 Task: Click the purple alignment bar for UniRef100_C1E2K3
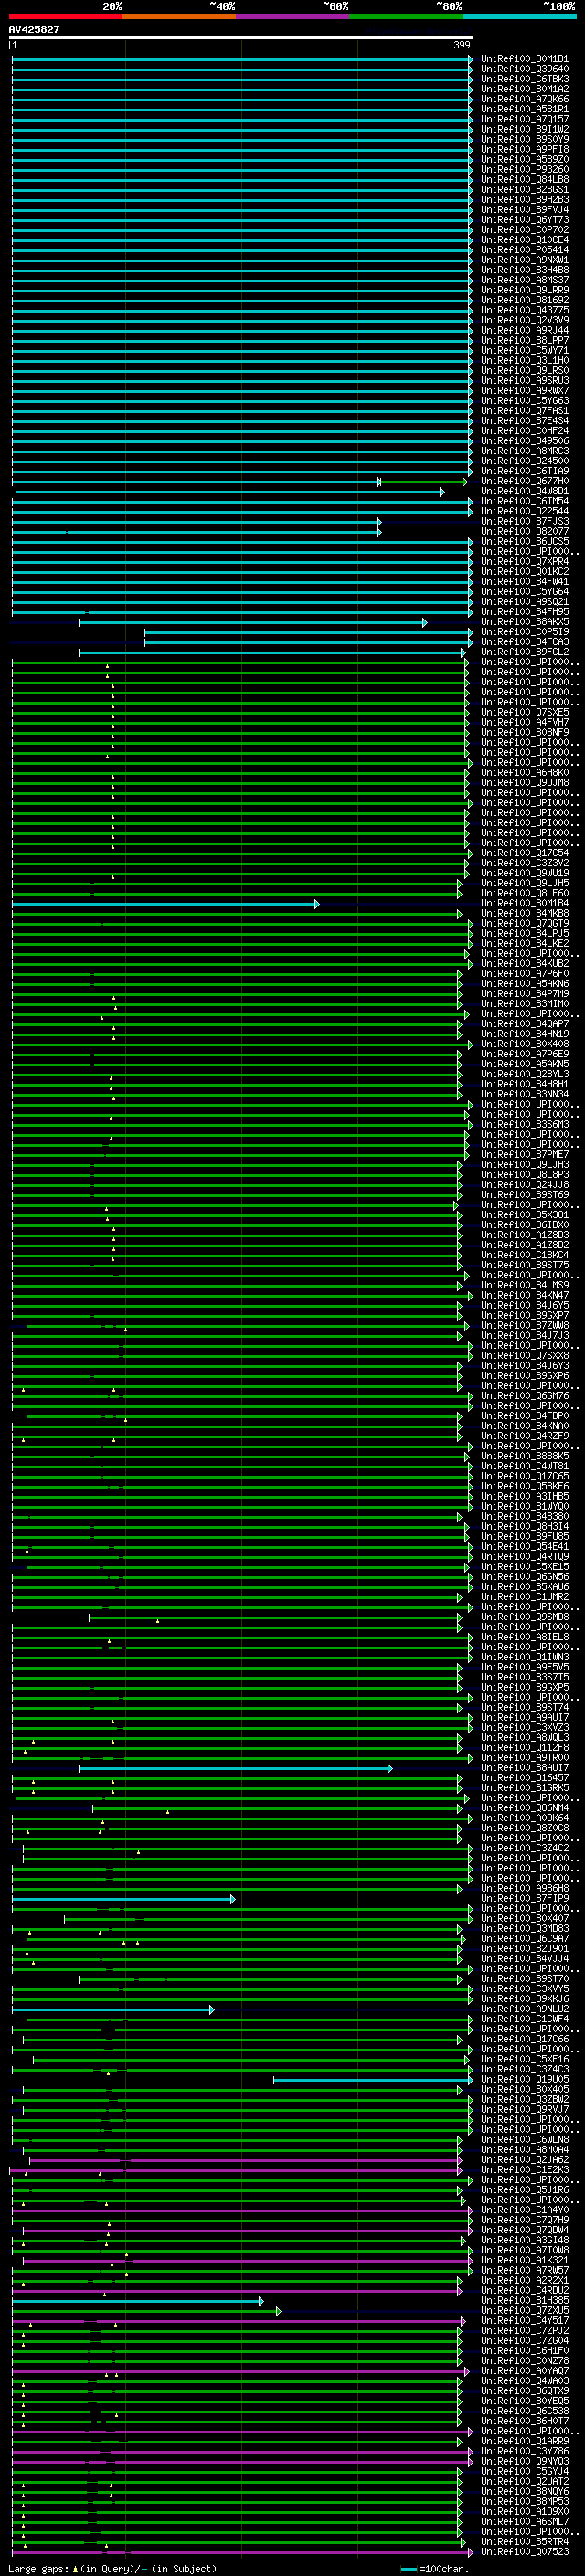coord(236,2171)
